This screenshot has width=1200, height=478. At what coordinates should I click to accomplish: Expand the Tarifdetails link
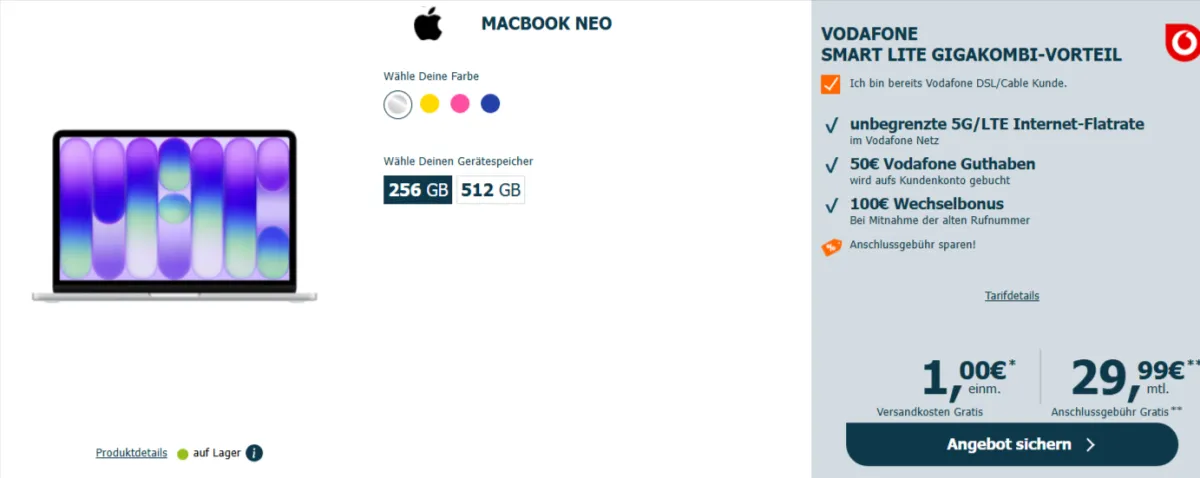[1012, 296]
